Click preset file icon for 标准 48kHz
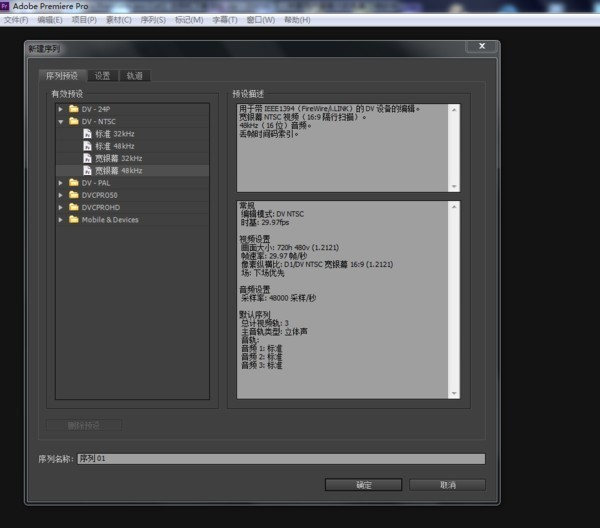Viewport: 600px width, 528px height. 88,146
